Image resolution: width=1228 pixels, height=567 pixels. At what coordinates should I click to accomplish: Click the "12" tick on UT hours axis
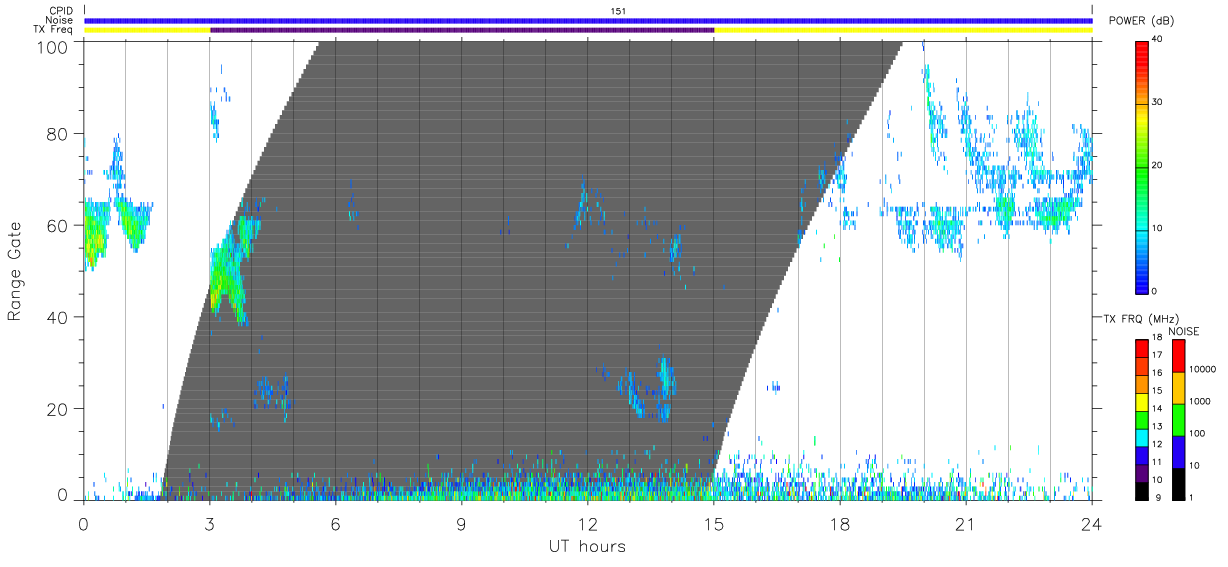[588, 523]
